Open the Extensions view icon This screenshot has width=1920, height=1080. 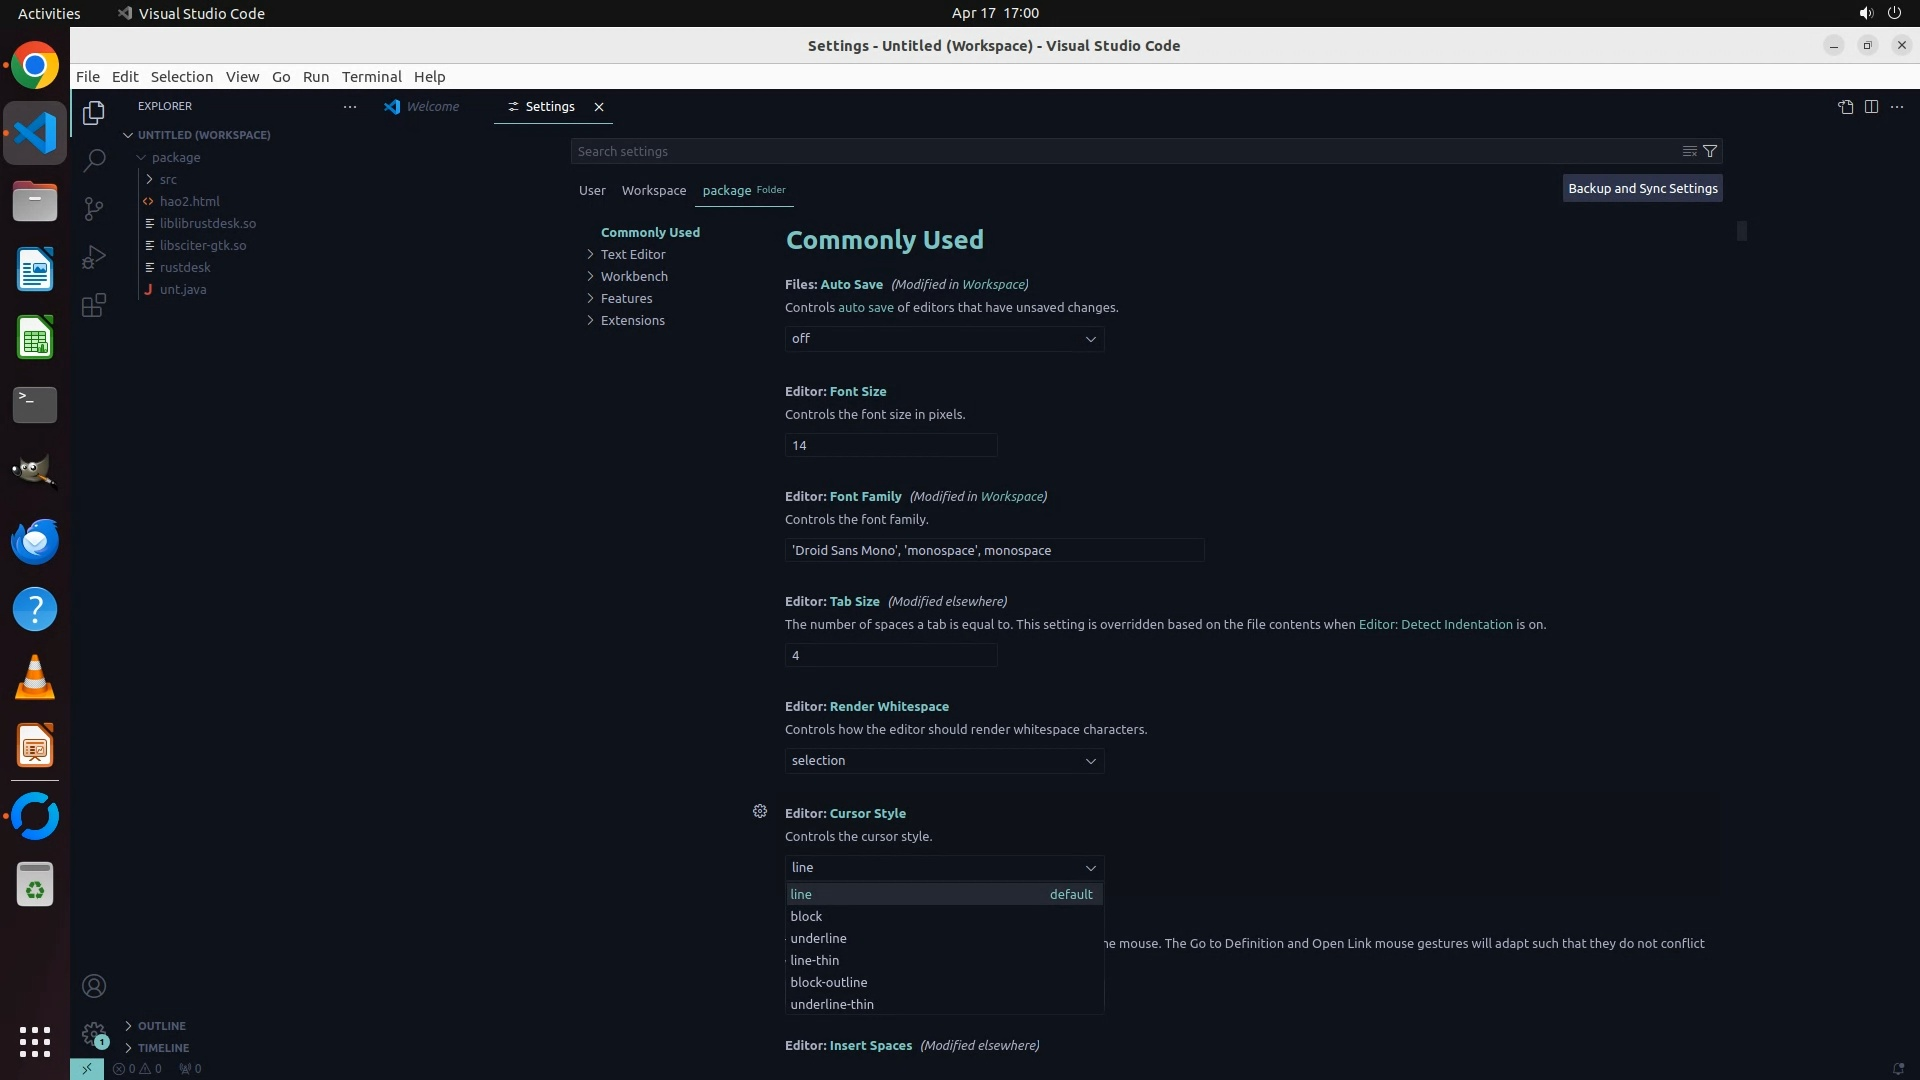point(94,305)
